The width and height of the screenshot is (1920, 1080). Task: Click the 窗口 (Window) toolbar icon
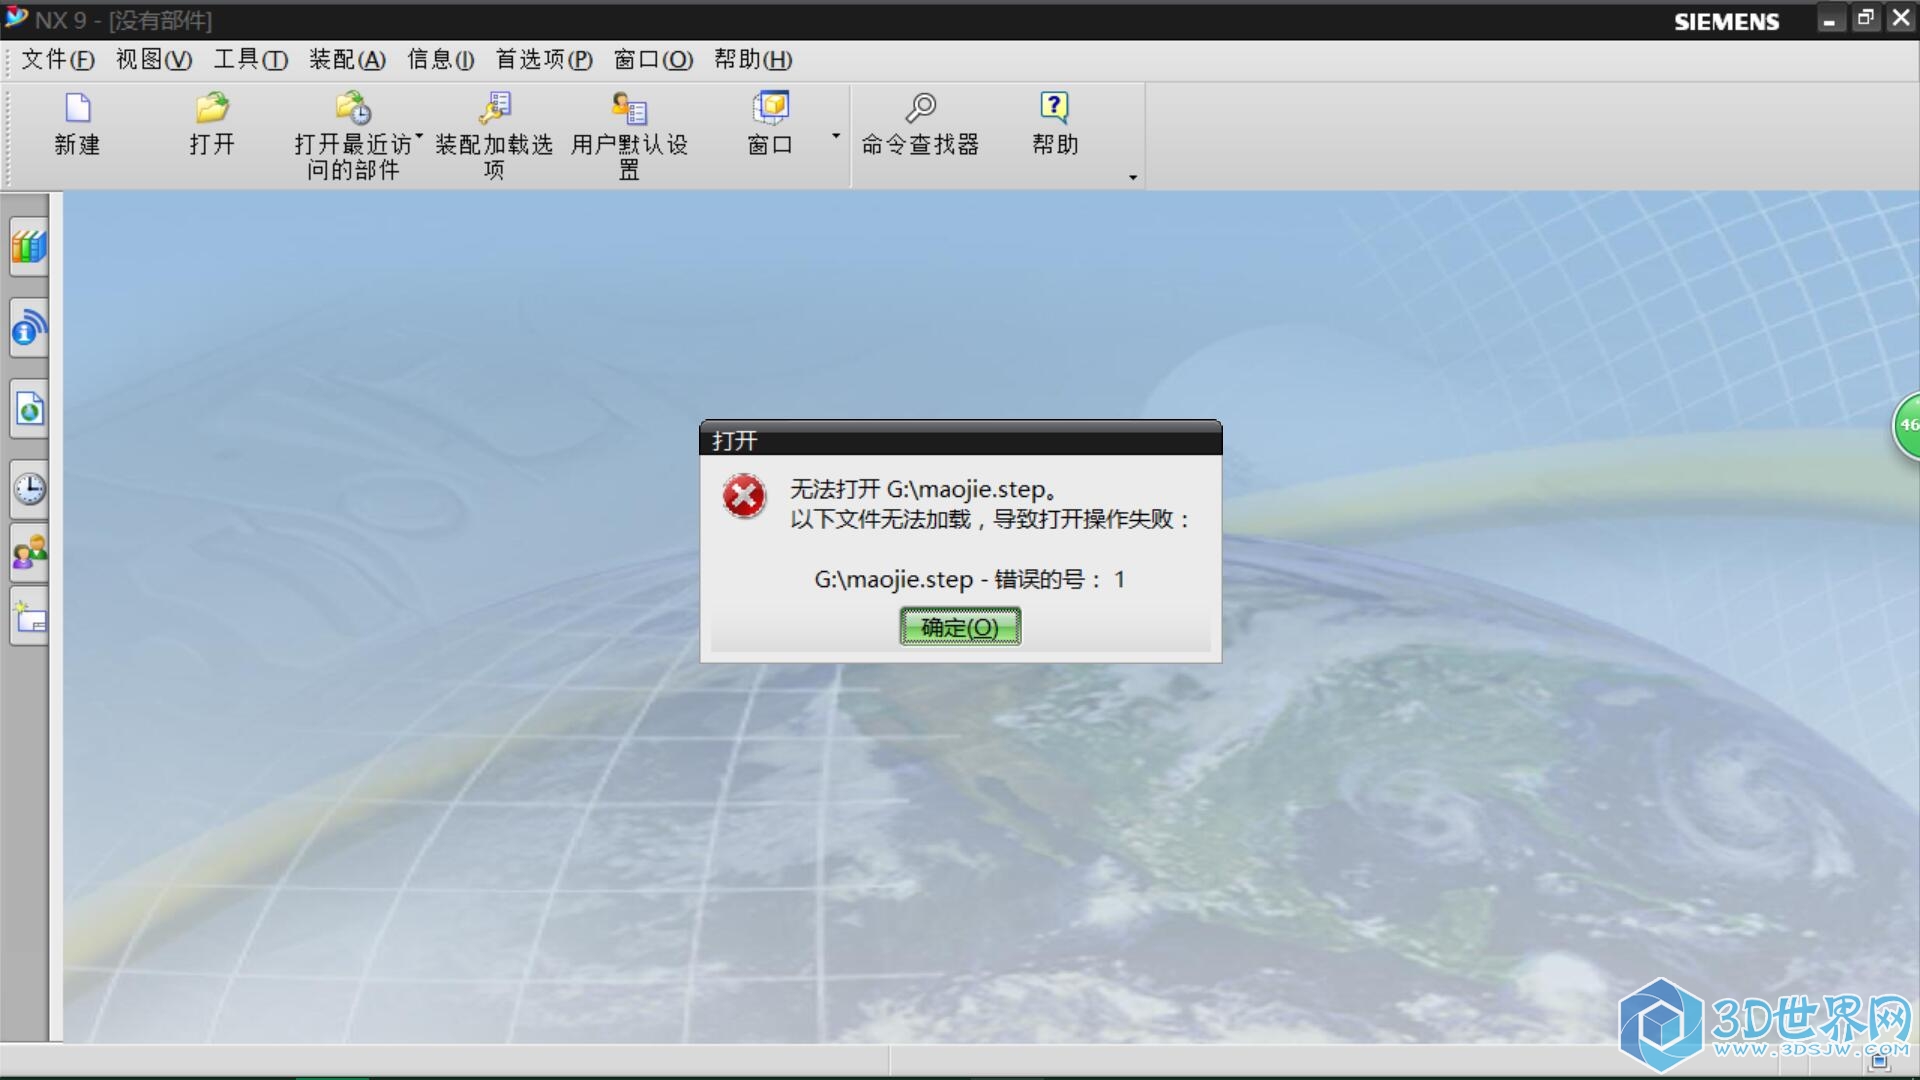(x=770, y=108)
